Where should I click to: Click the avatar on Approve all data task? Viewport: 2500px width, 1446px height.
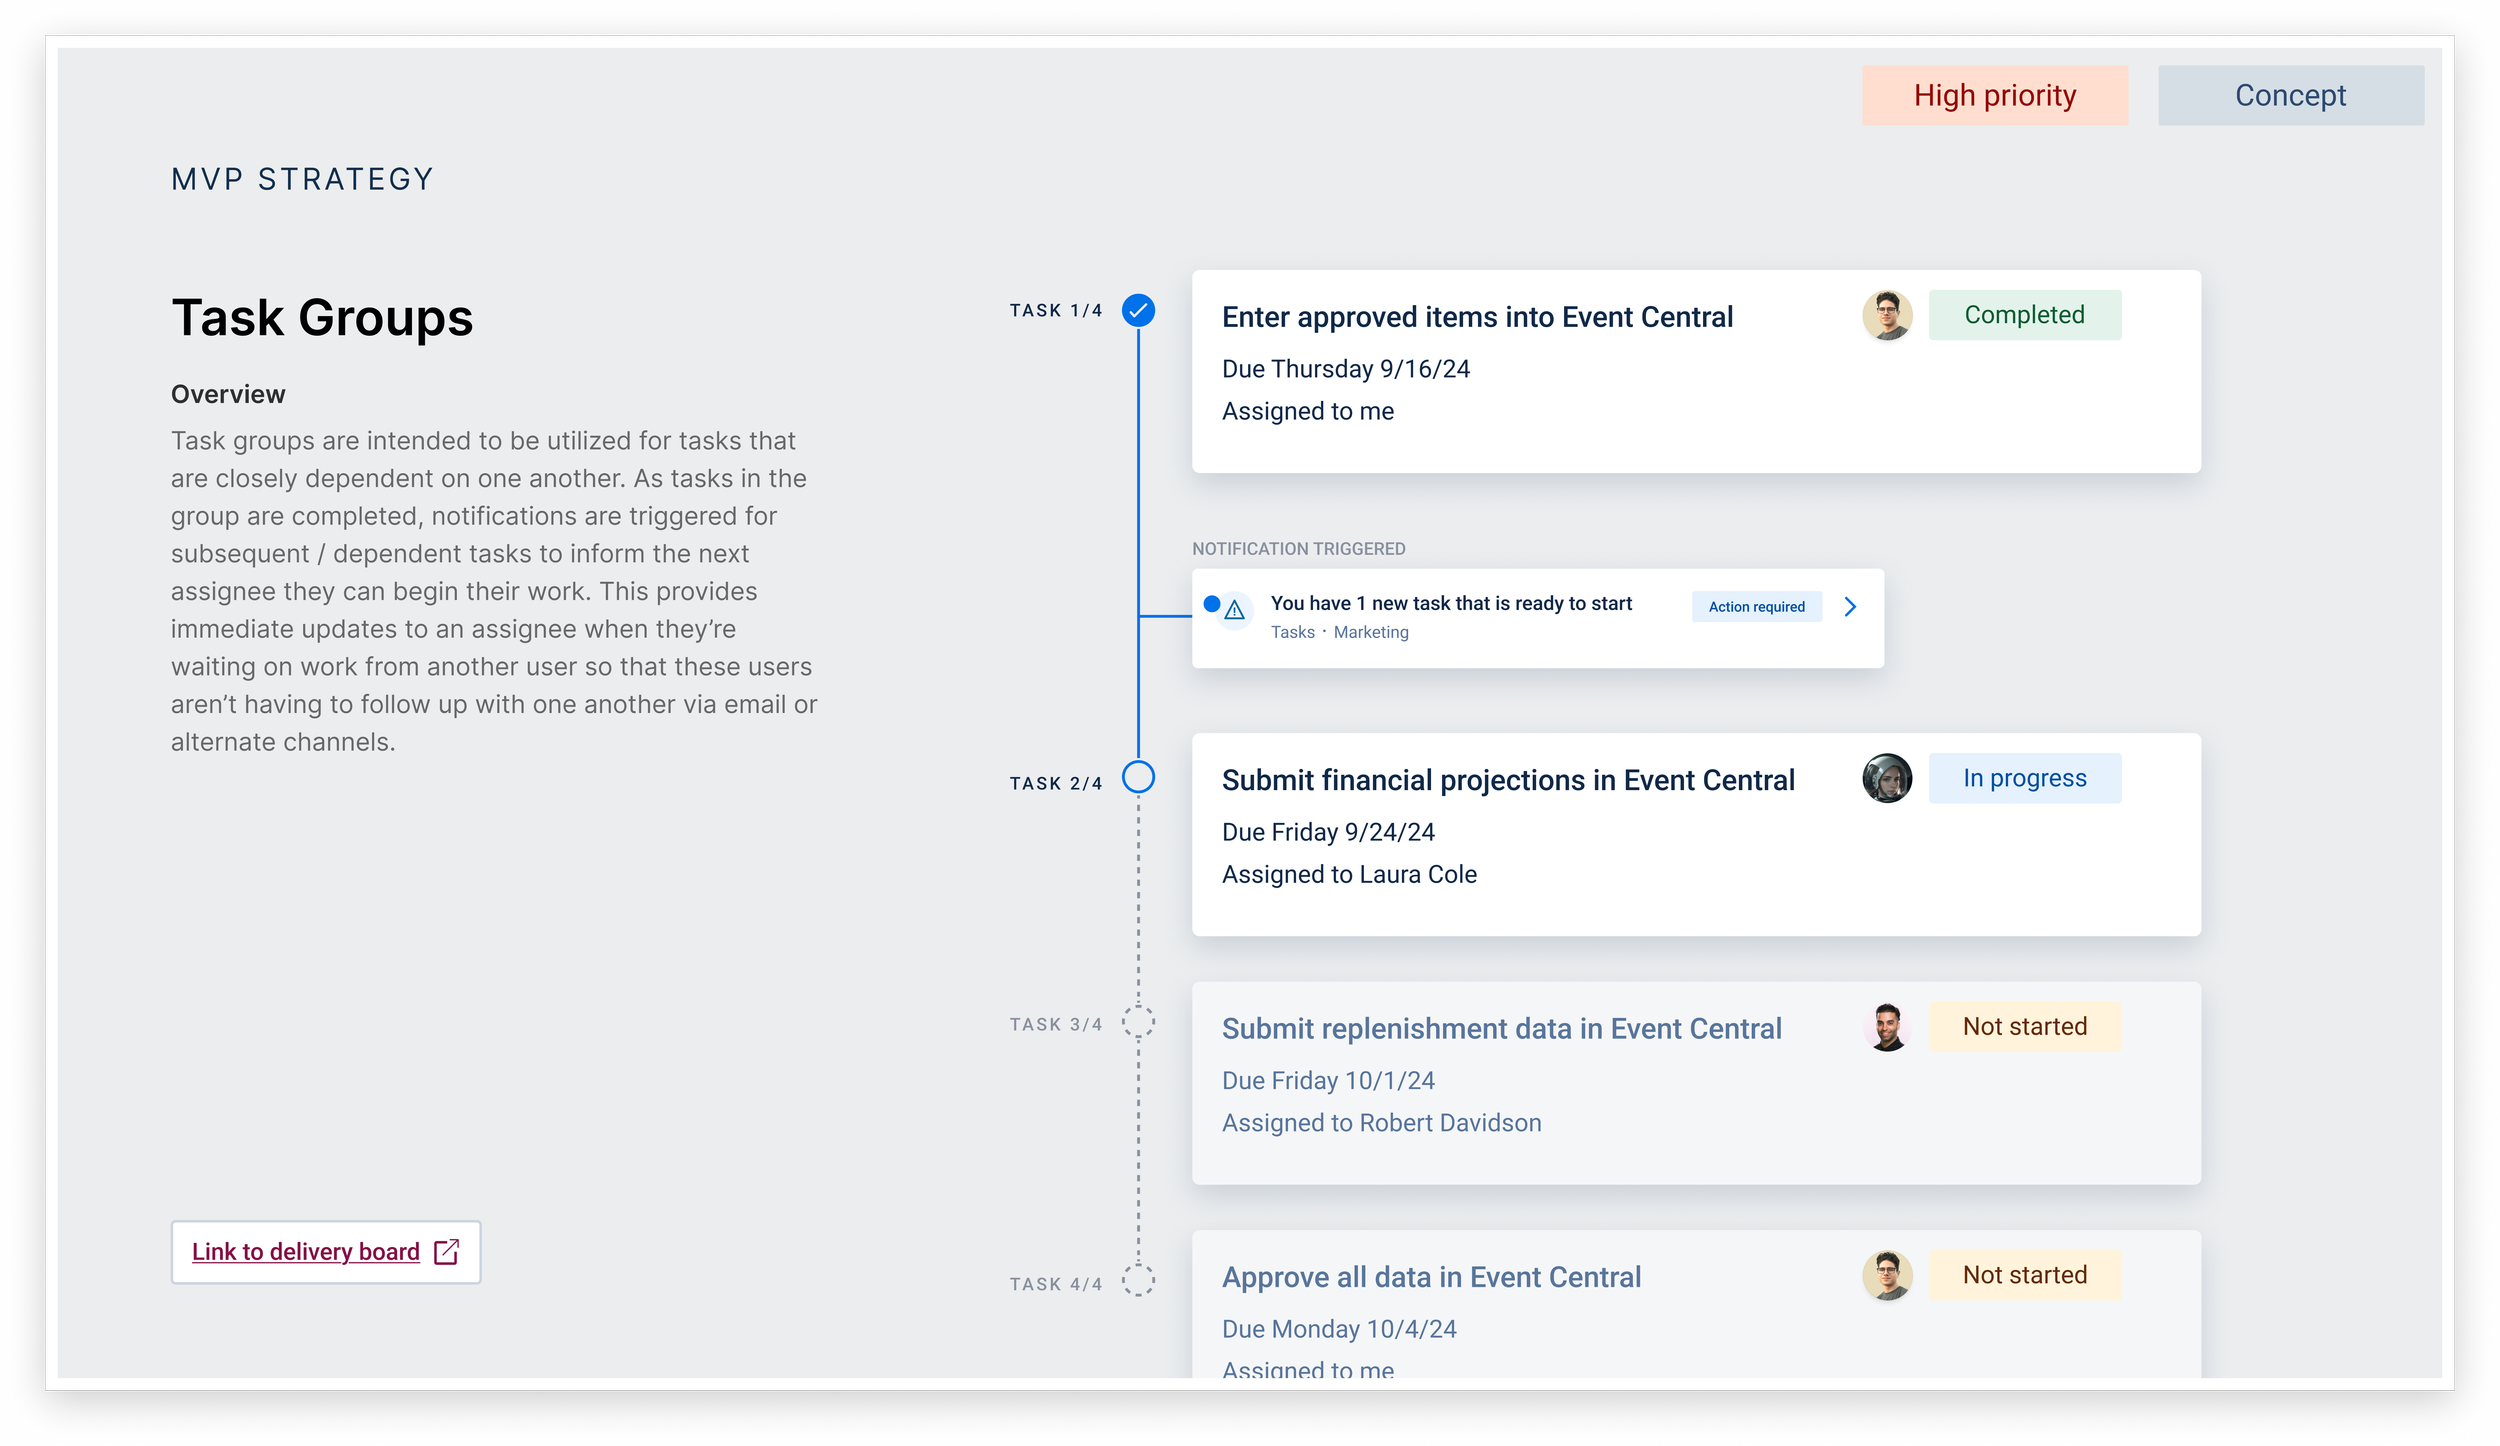(1887, 1276)
